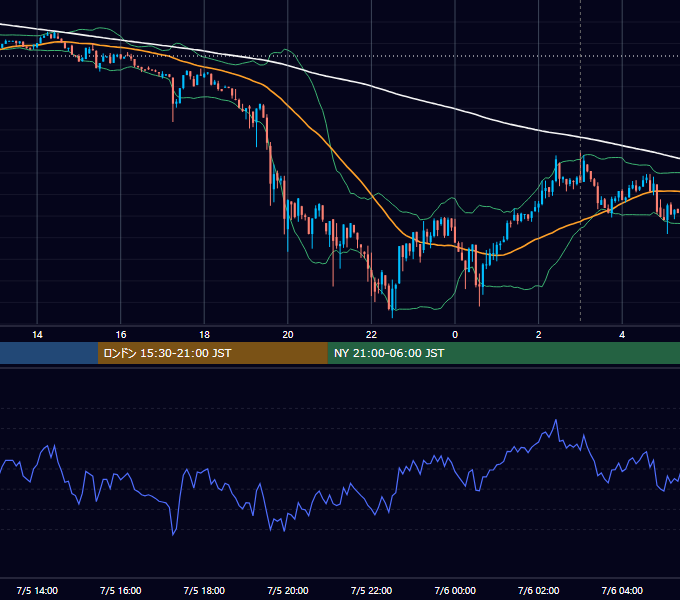Screen dimensions: 680x600
Task: Click the 4 hour axis label
Action: (622, 335)
